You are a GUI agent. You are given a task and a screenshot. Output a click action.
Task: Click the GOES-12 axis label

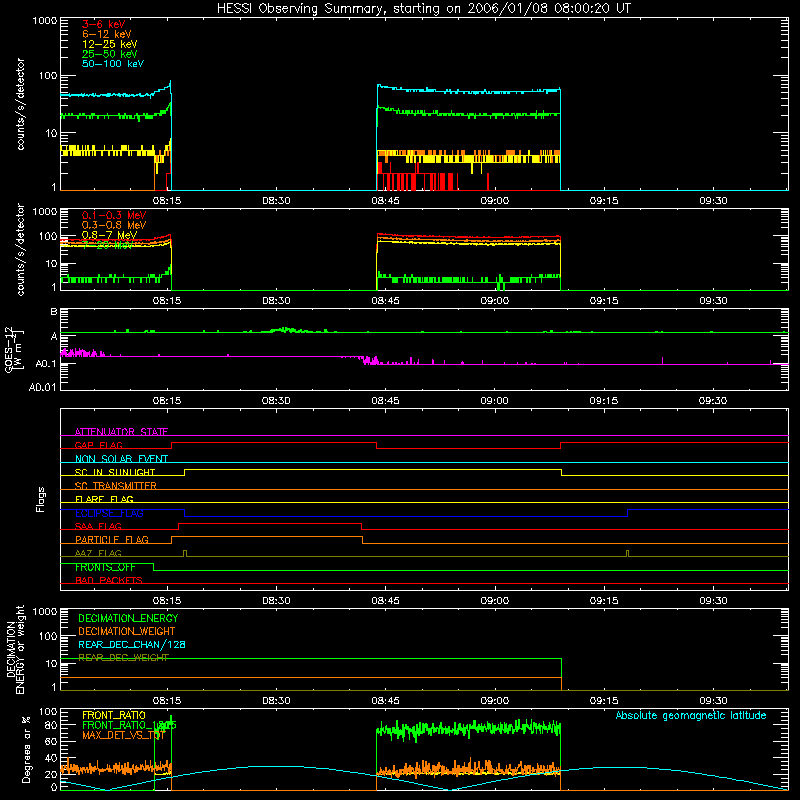[14, 349]
